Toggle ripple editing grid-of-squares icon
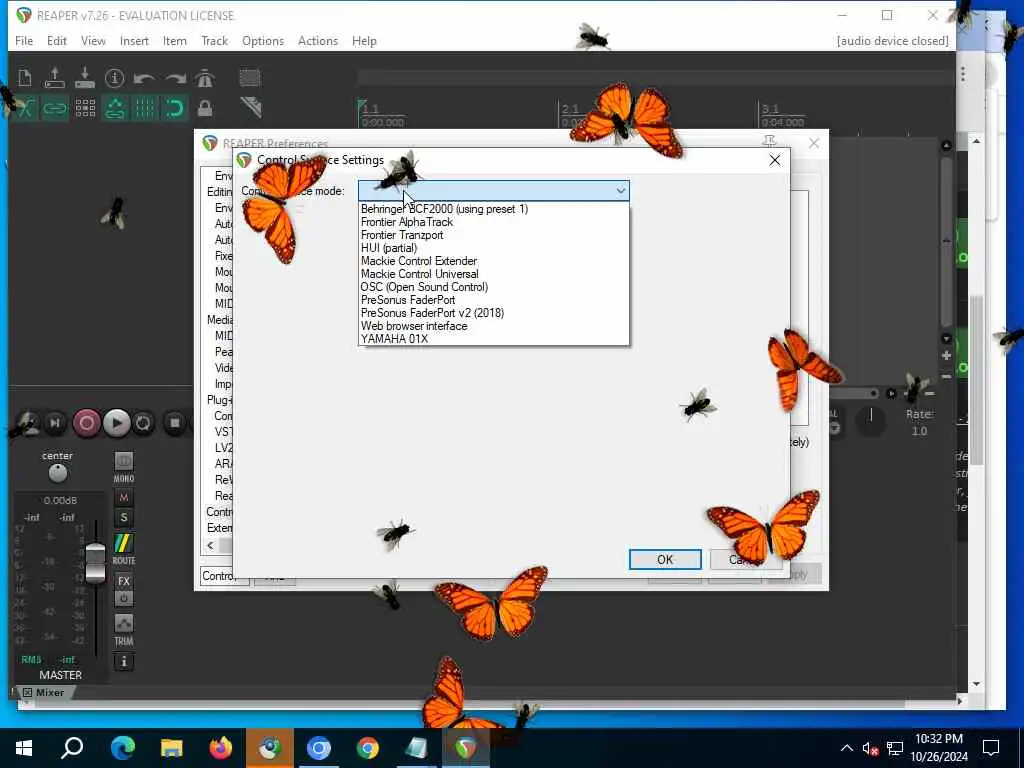 coord(85,108)
